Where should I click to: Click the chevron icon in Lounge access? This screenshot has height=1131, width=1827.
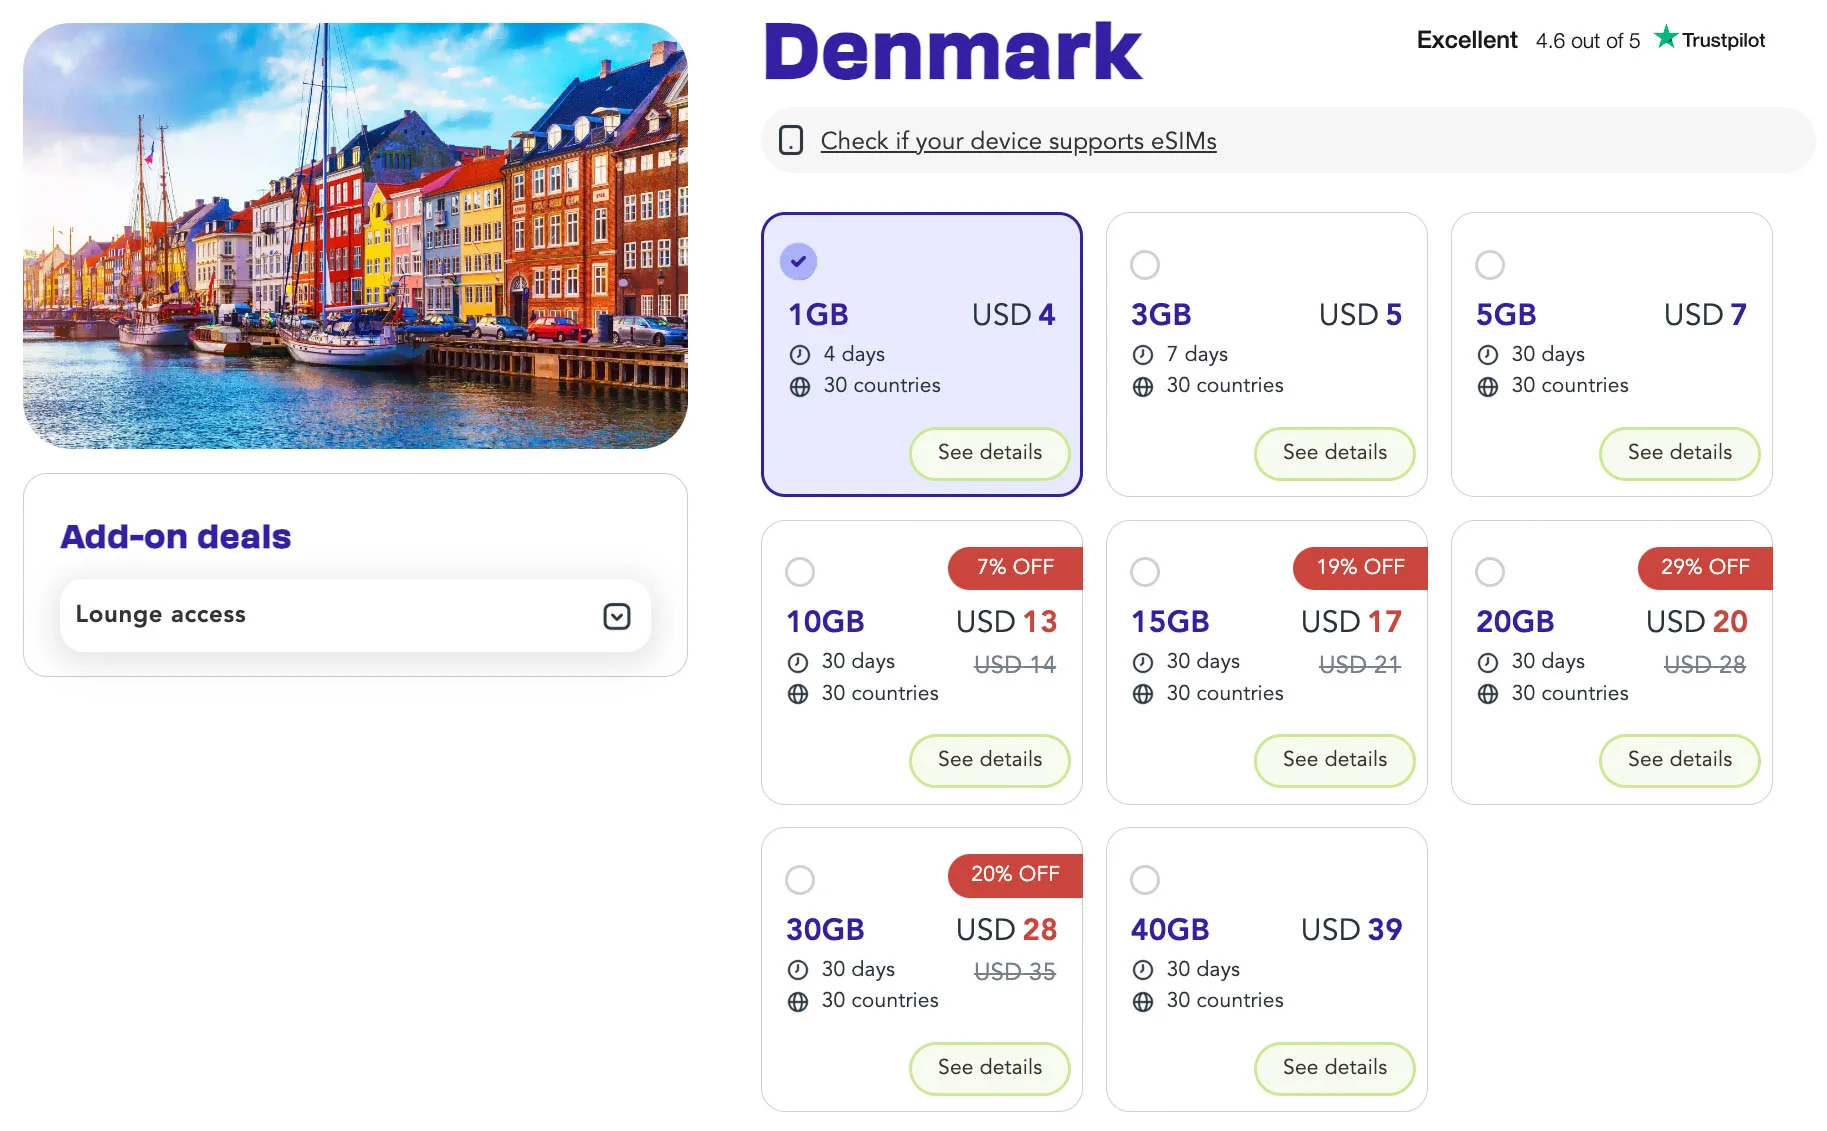pyautogui.click(x=617, y=616)
